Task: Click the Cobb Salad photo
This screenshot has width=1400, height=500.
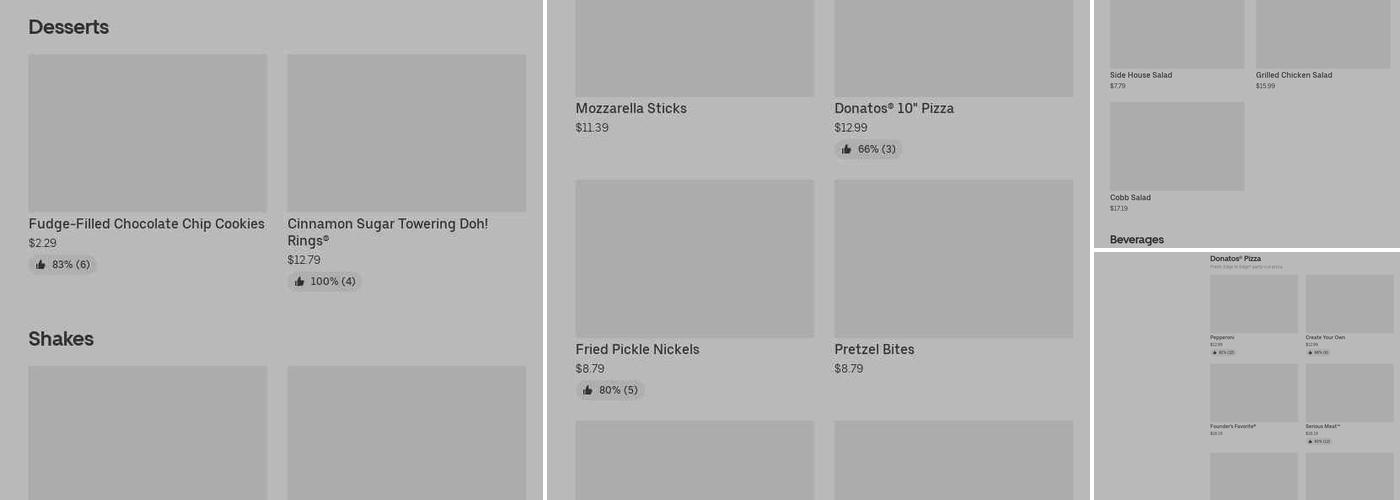Action: click(x=1177, y=146)
